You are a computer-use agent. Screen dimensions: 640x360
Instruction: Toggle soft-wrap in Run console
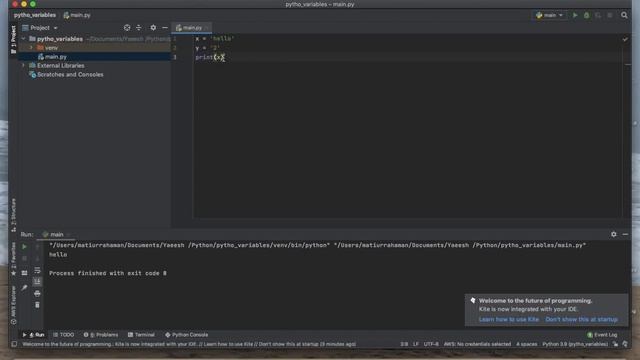(x=37, y=270)
